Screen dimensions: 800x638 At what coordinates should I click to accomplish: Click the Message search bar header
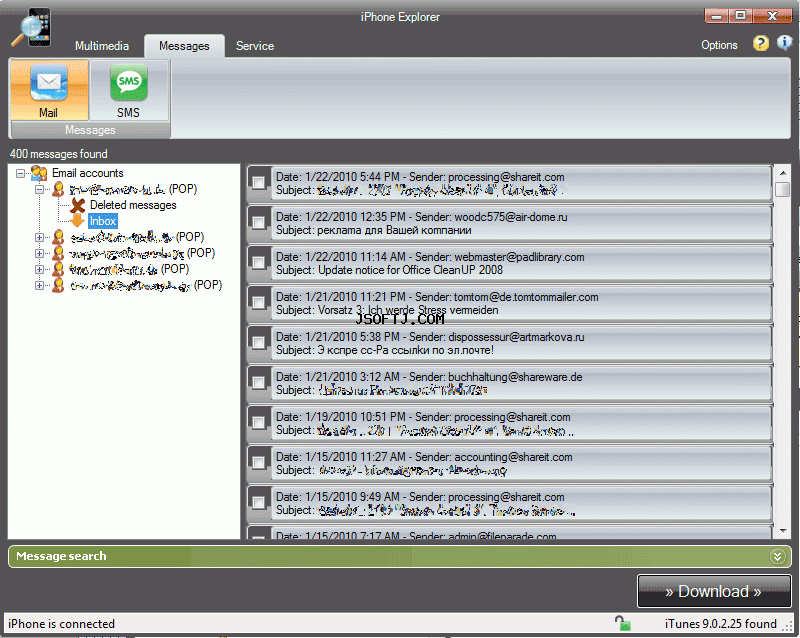pyautogui.click(x=399, y=556)
